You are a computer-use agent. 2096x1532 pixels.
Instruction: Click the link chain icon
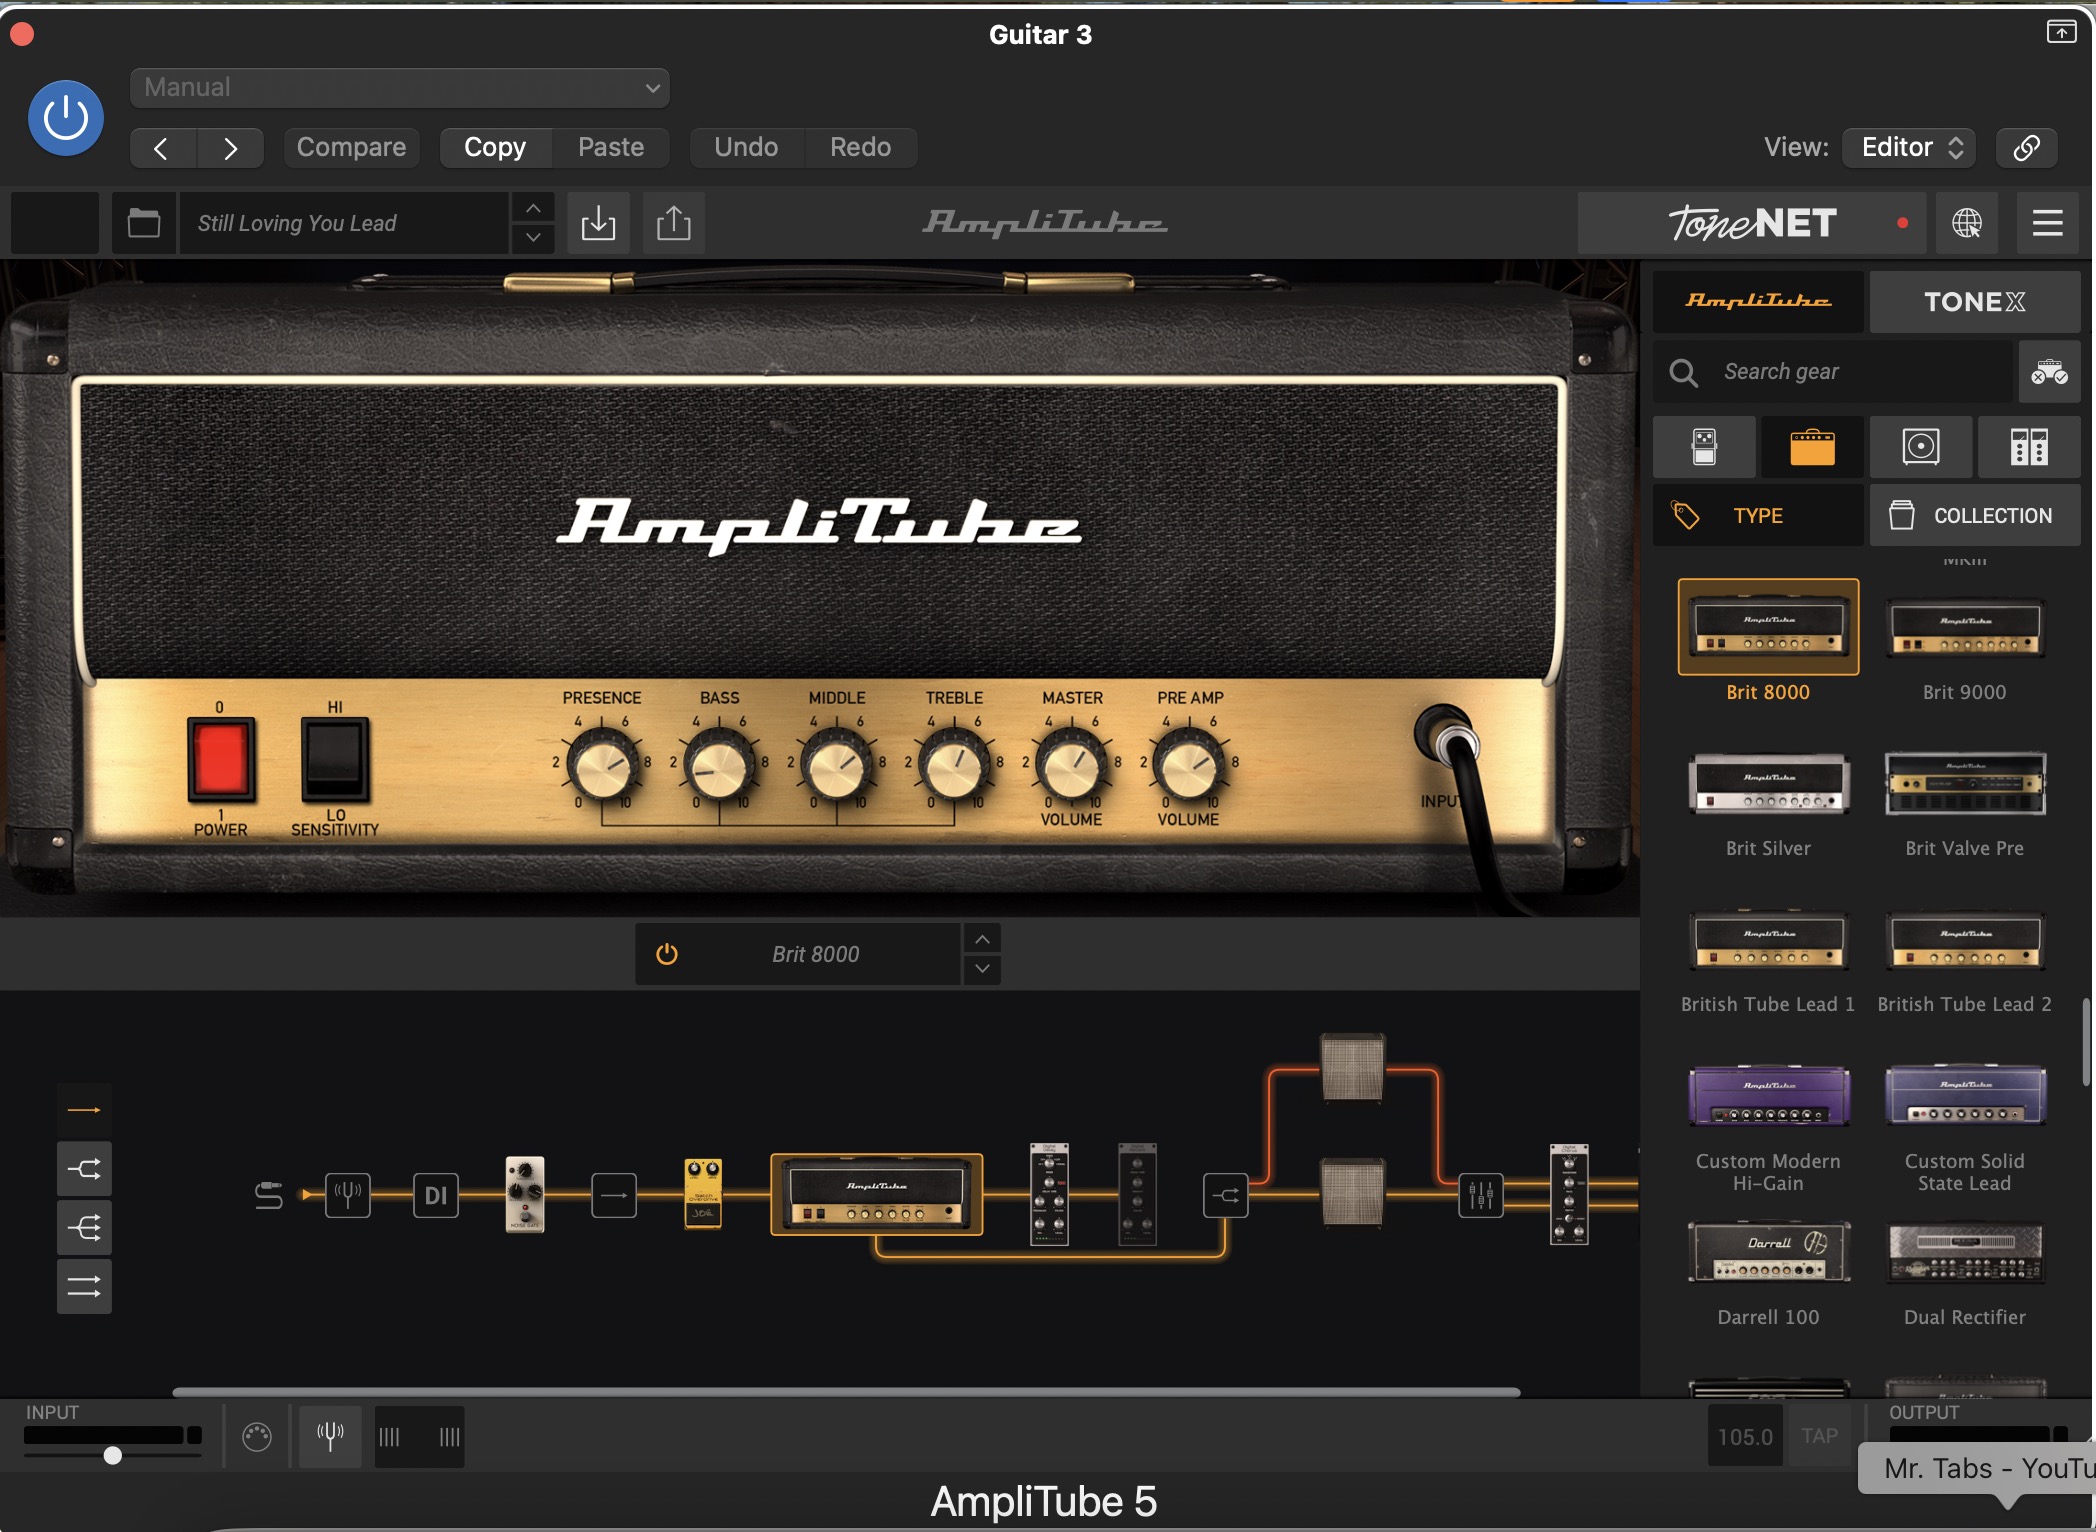point(2026,148)
